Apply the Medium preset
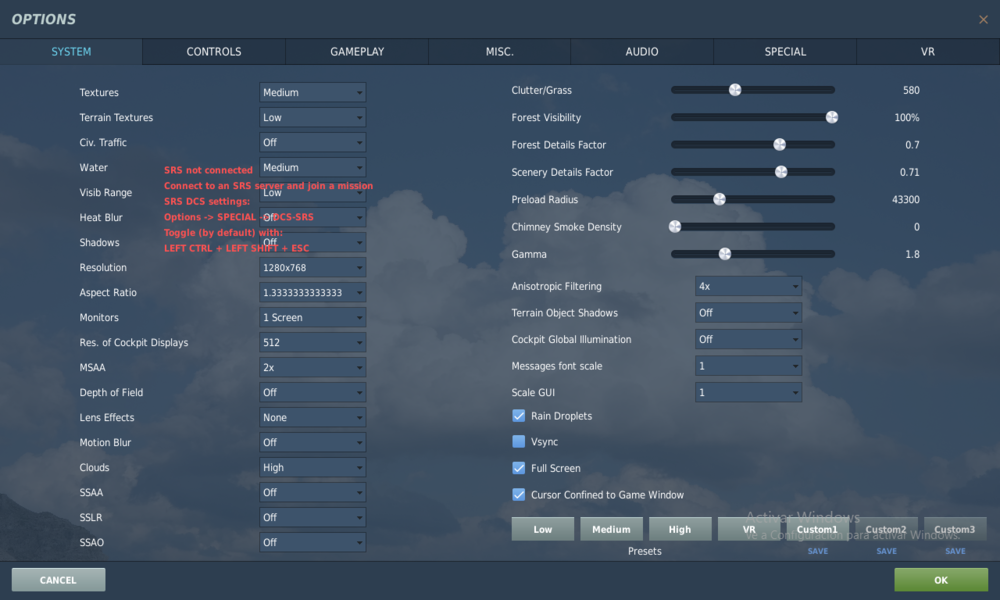Image resolution: width=1000 pixels, height=600 pixels. (611, 529)
